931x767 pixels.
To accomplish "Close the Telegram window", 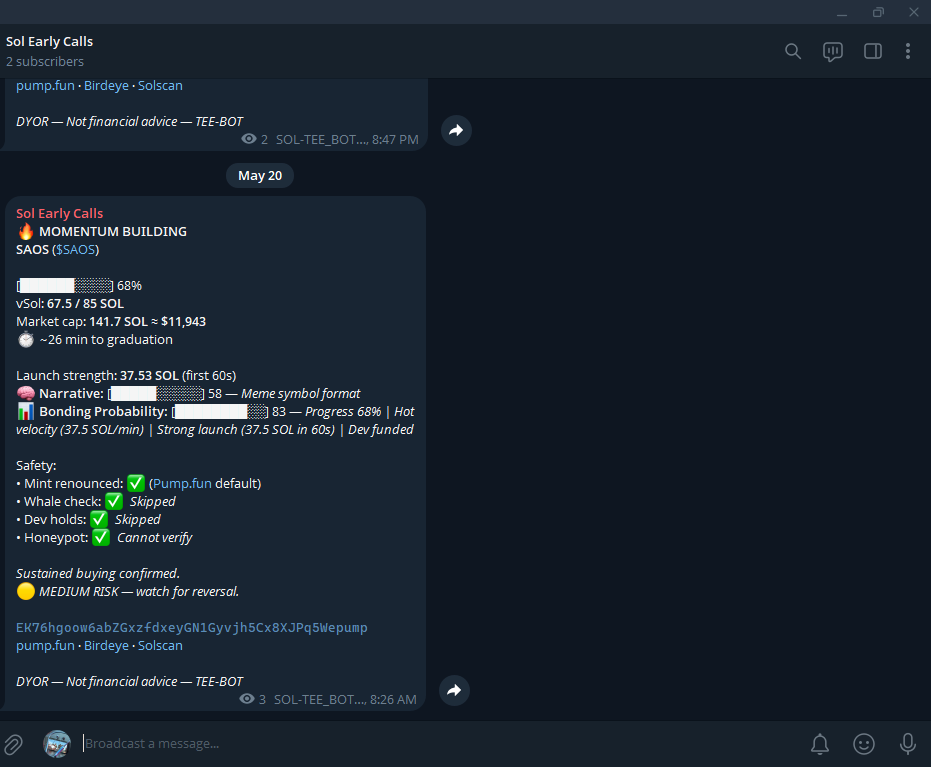I will (x=914, y=12).
